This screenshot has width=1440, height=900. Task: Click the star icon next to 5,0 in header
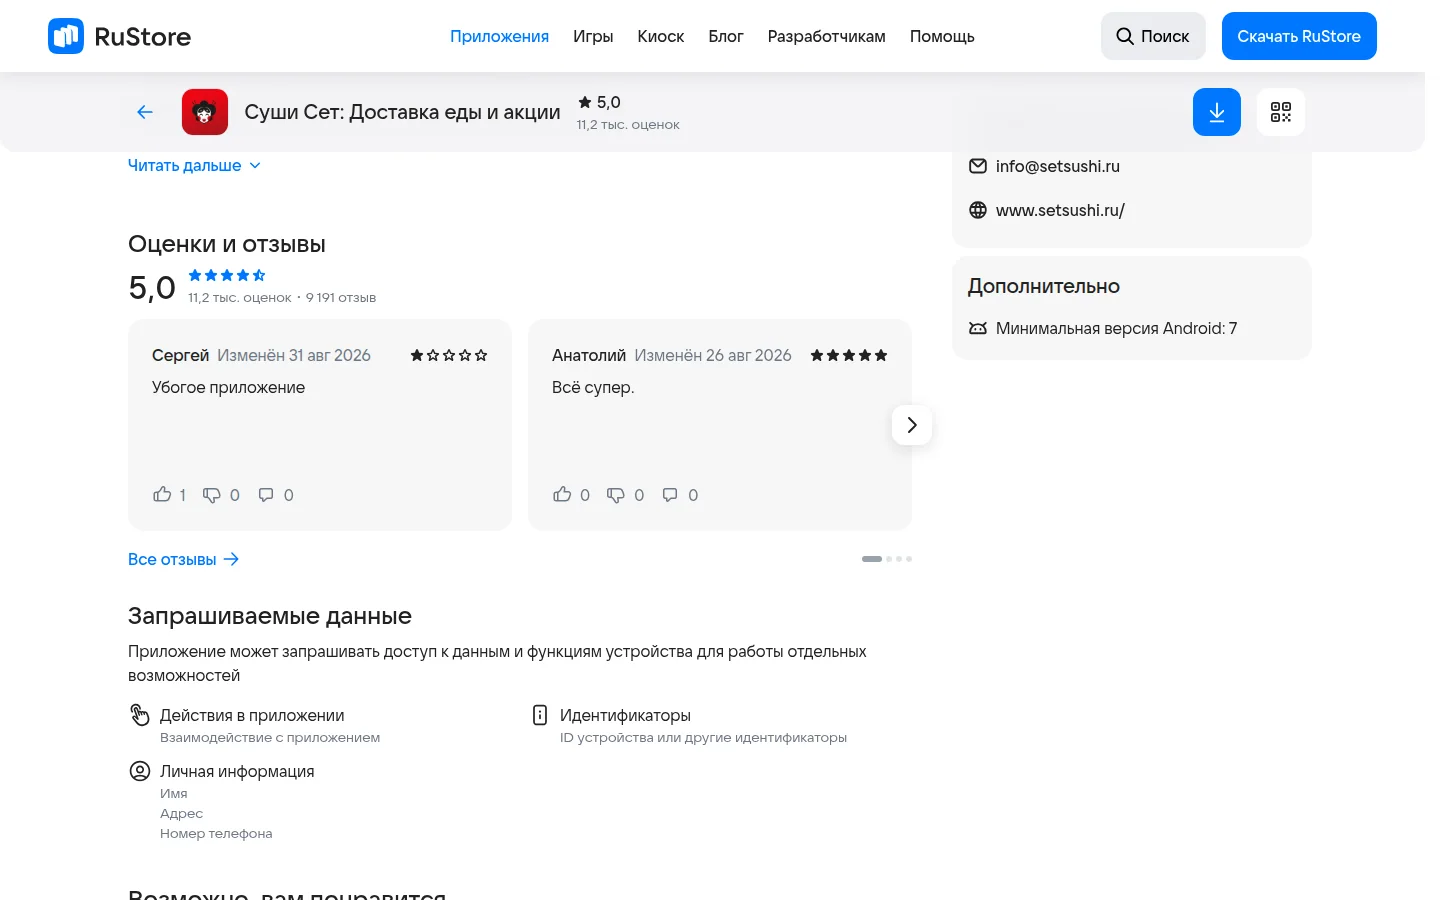point(585,102)
